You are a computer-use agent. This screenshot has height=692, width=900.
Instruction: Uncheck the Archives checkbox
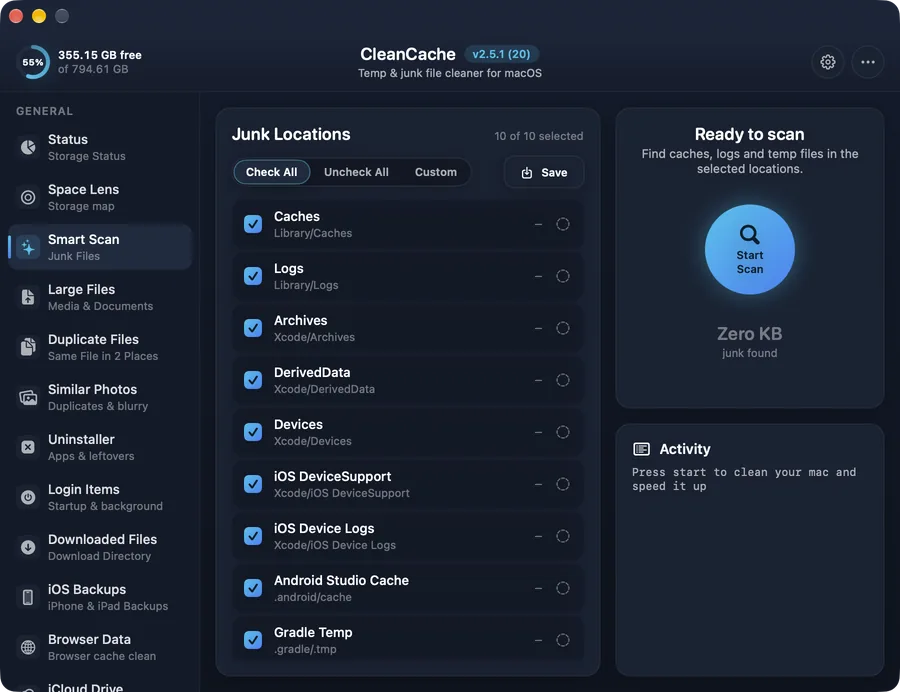(x=253, y=328)
